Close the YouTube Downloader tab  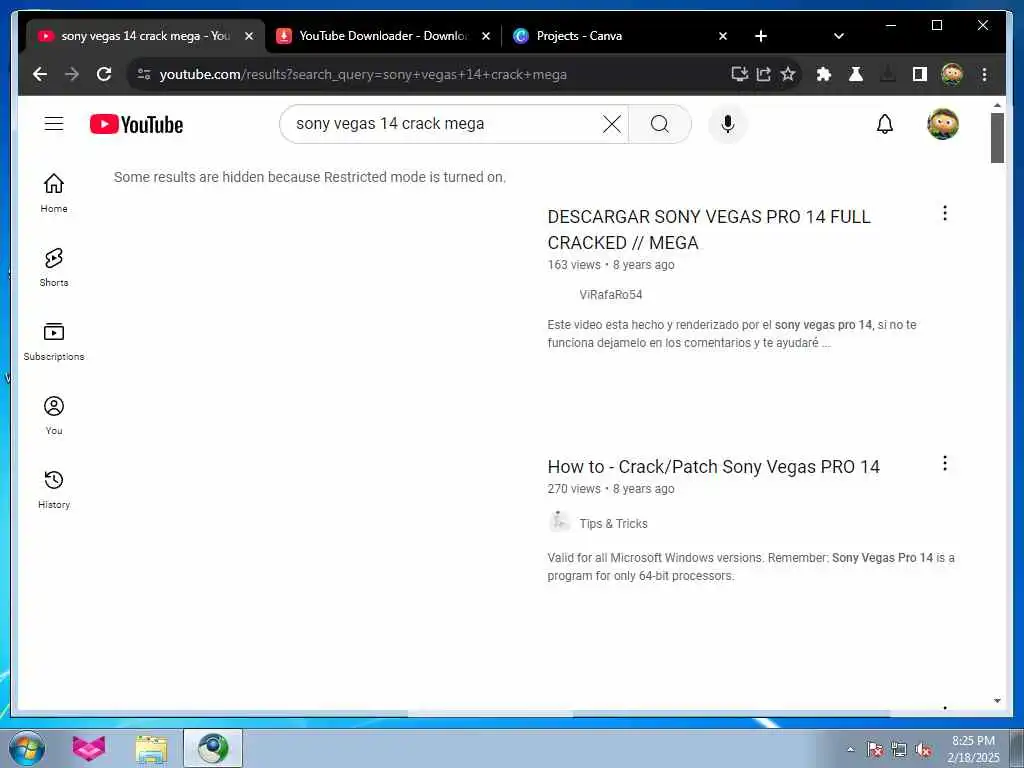(486, 36)
